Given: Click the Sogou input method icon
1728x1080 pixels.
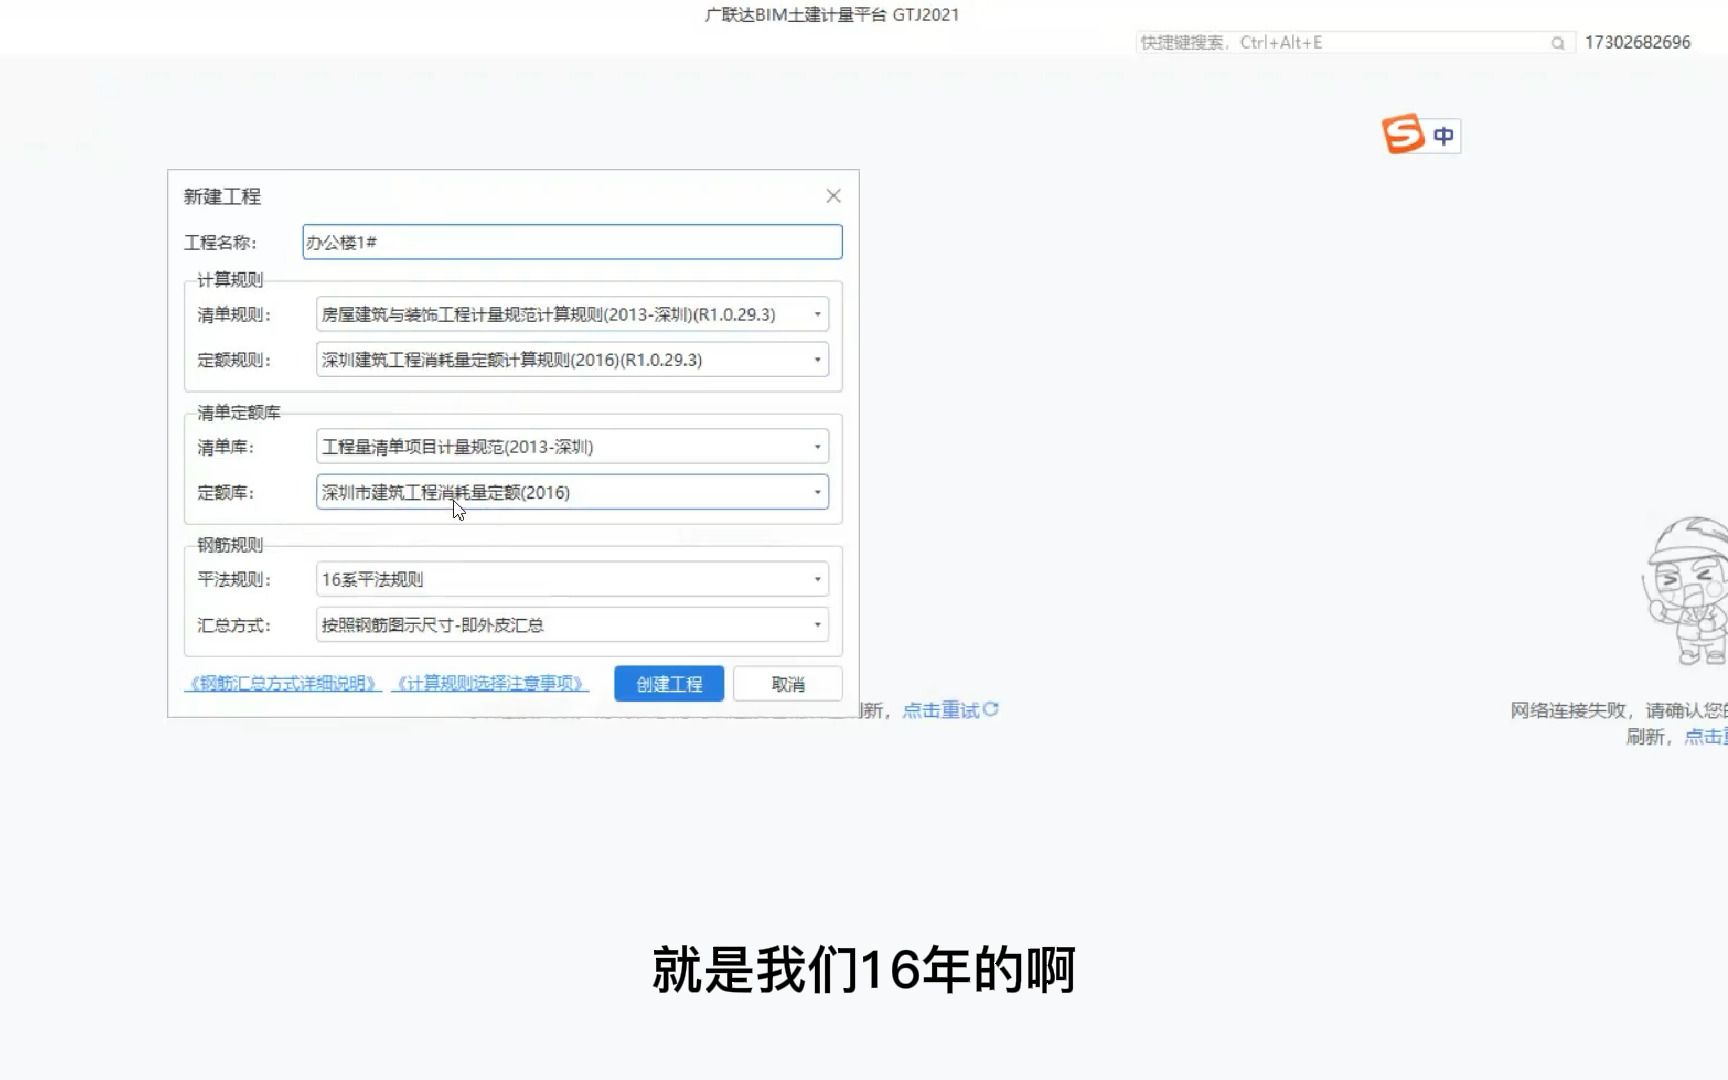Looking at the screenshot, I should point(1403,134).
